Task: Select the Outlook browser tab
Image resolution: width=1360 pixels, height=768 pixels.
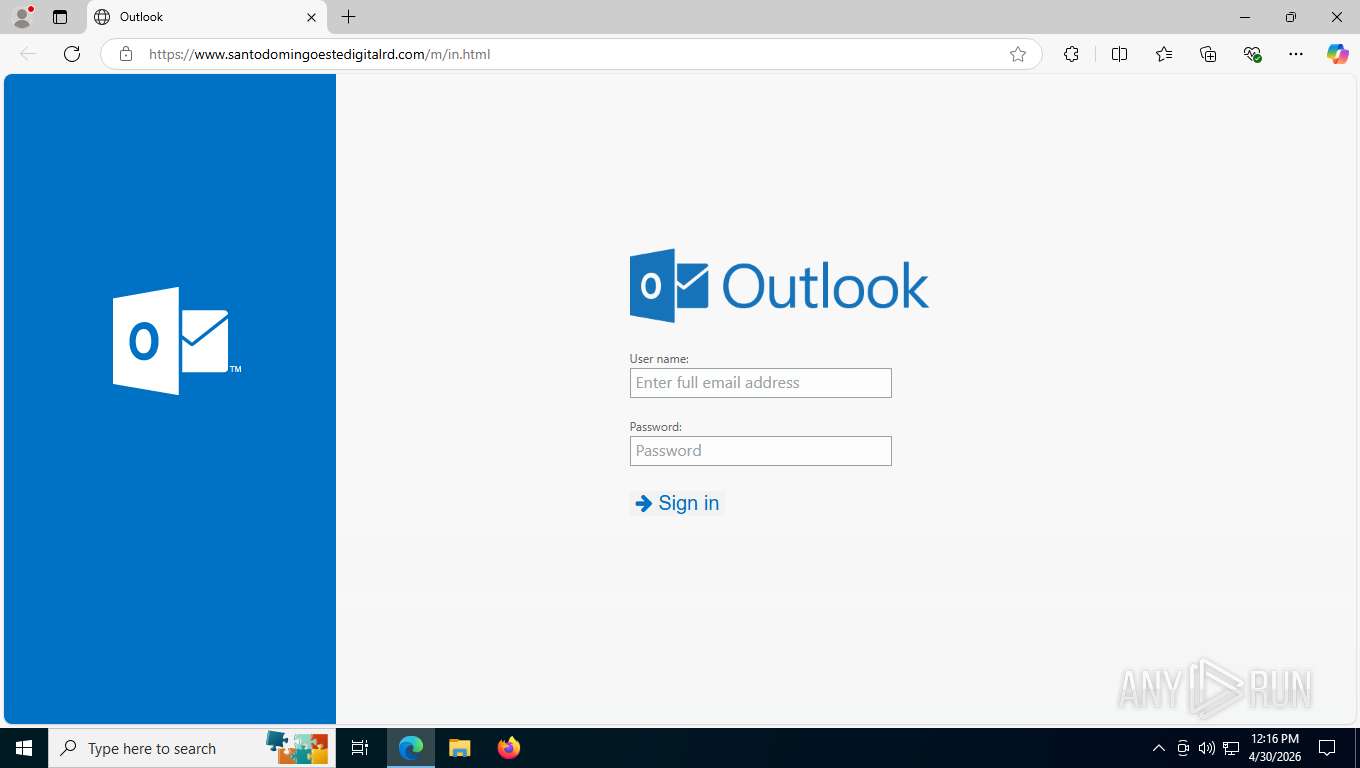Action: 207,17
